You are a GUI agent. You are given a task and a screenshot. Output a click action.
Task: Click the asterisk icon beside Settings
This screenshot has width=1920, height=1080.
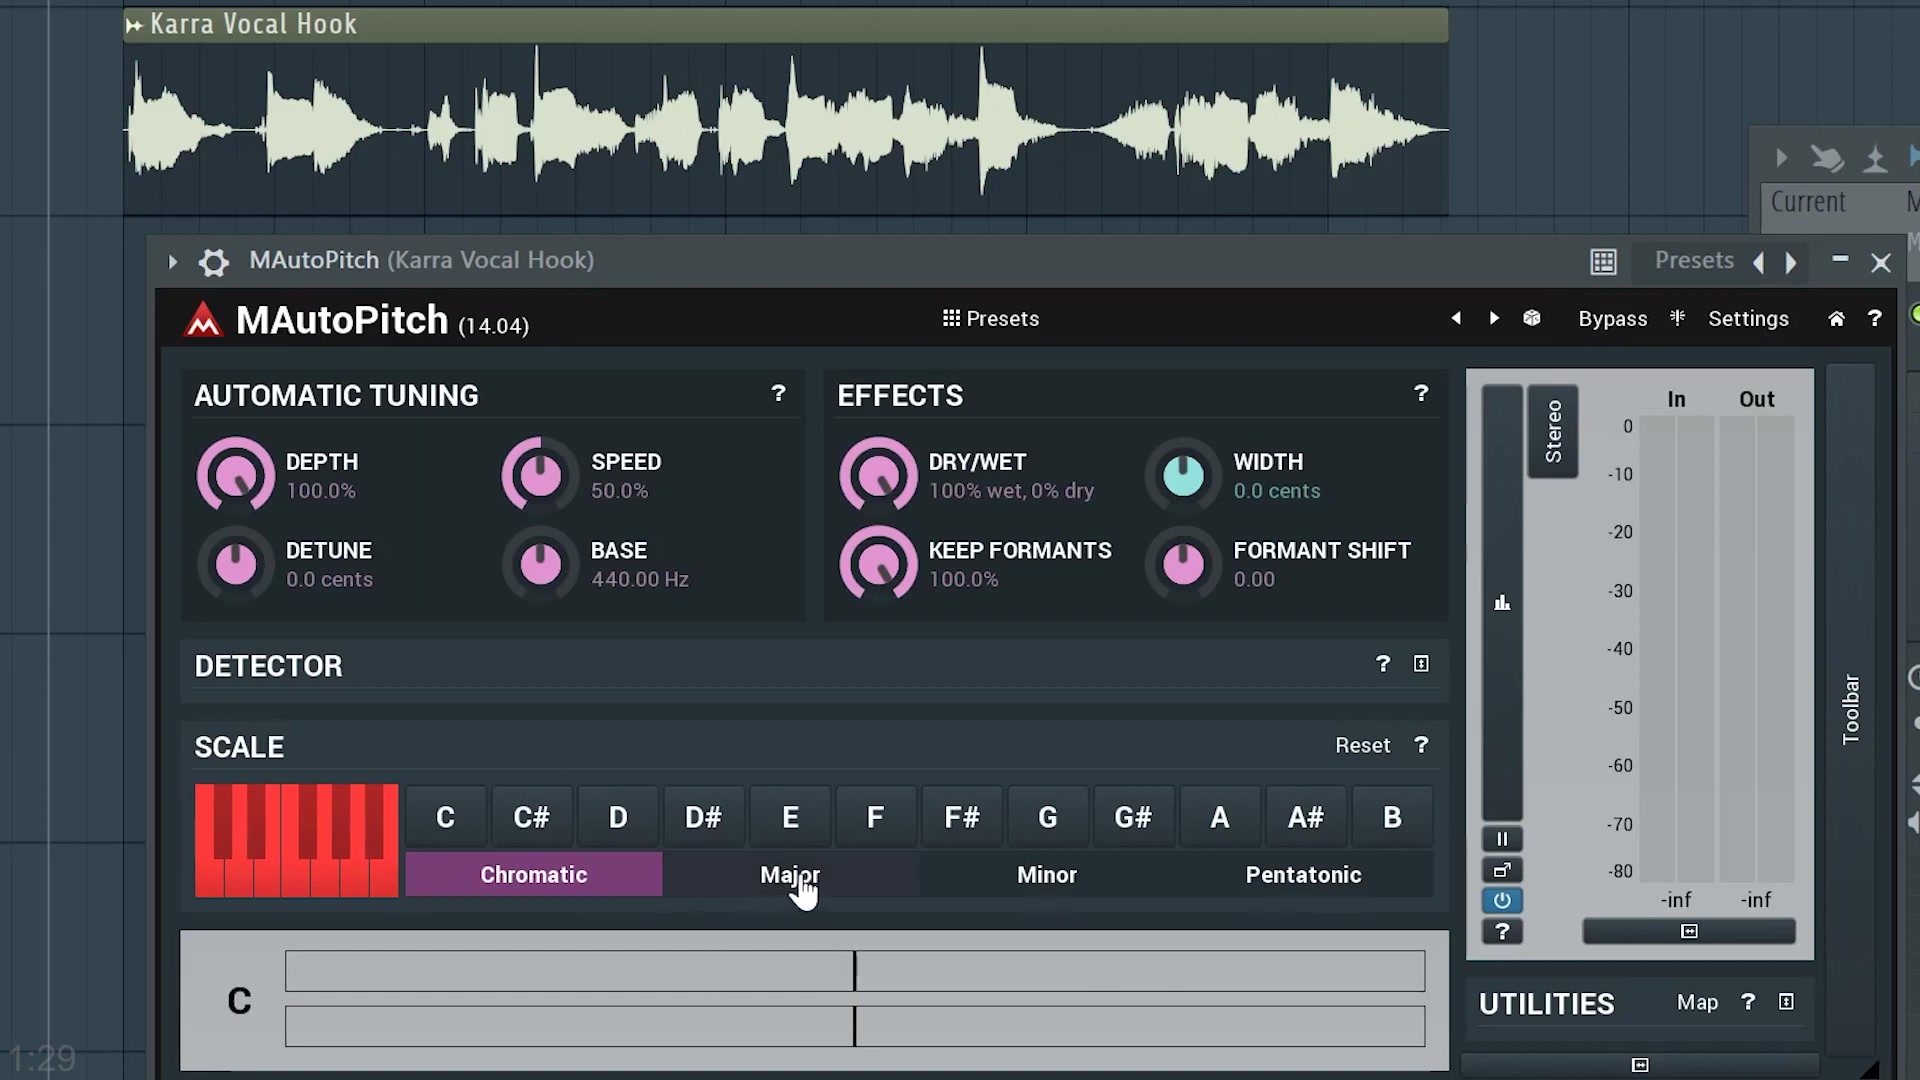[1677, 317]
